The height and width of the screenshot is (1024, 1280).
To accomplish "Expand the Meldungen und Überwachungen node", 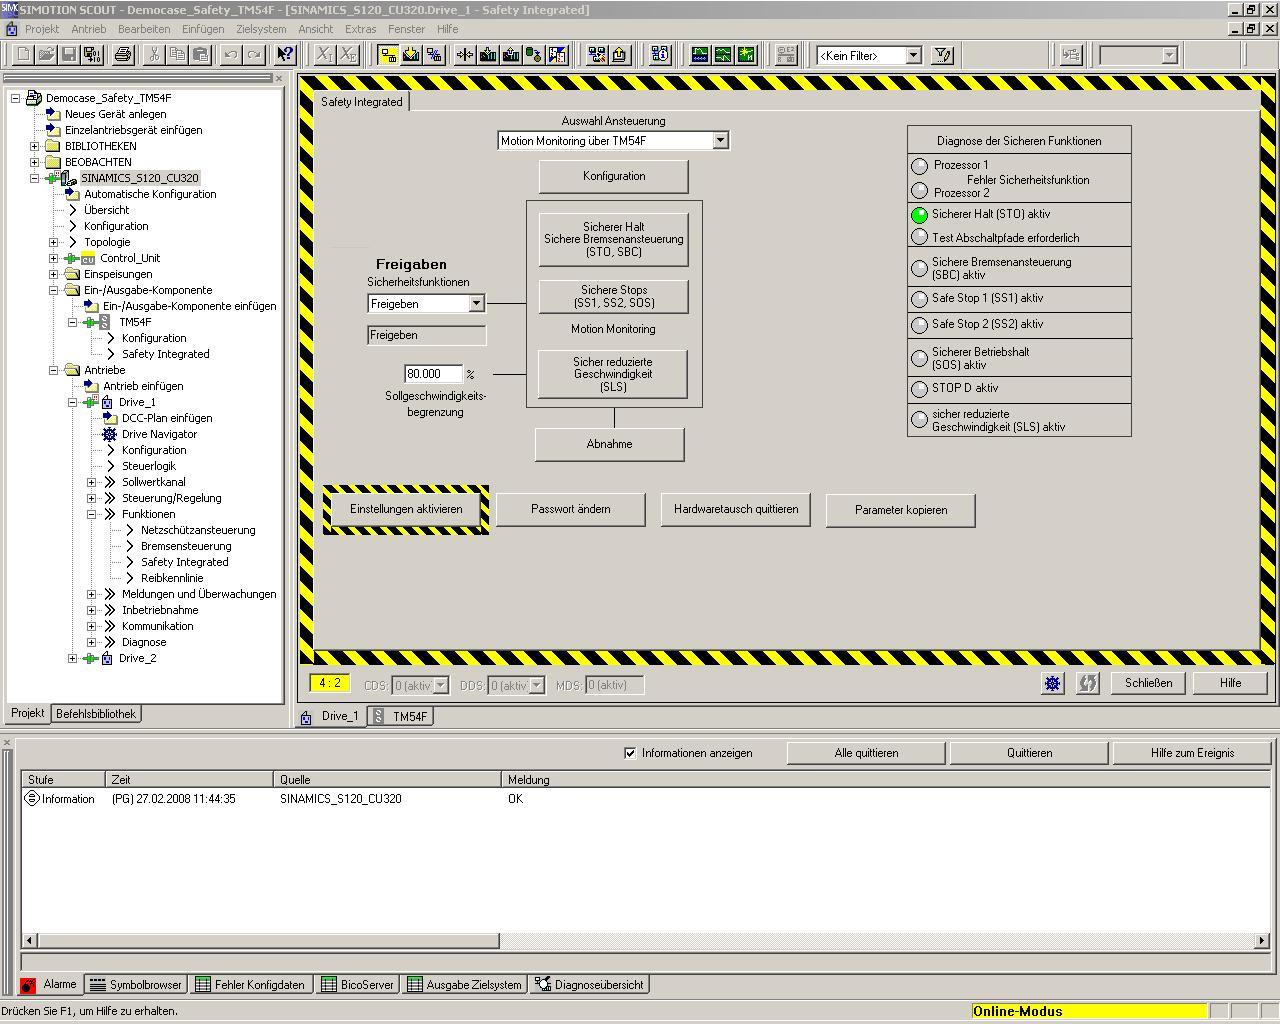I will coord(92,594).
